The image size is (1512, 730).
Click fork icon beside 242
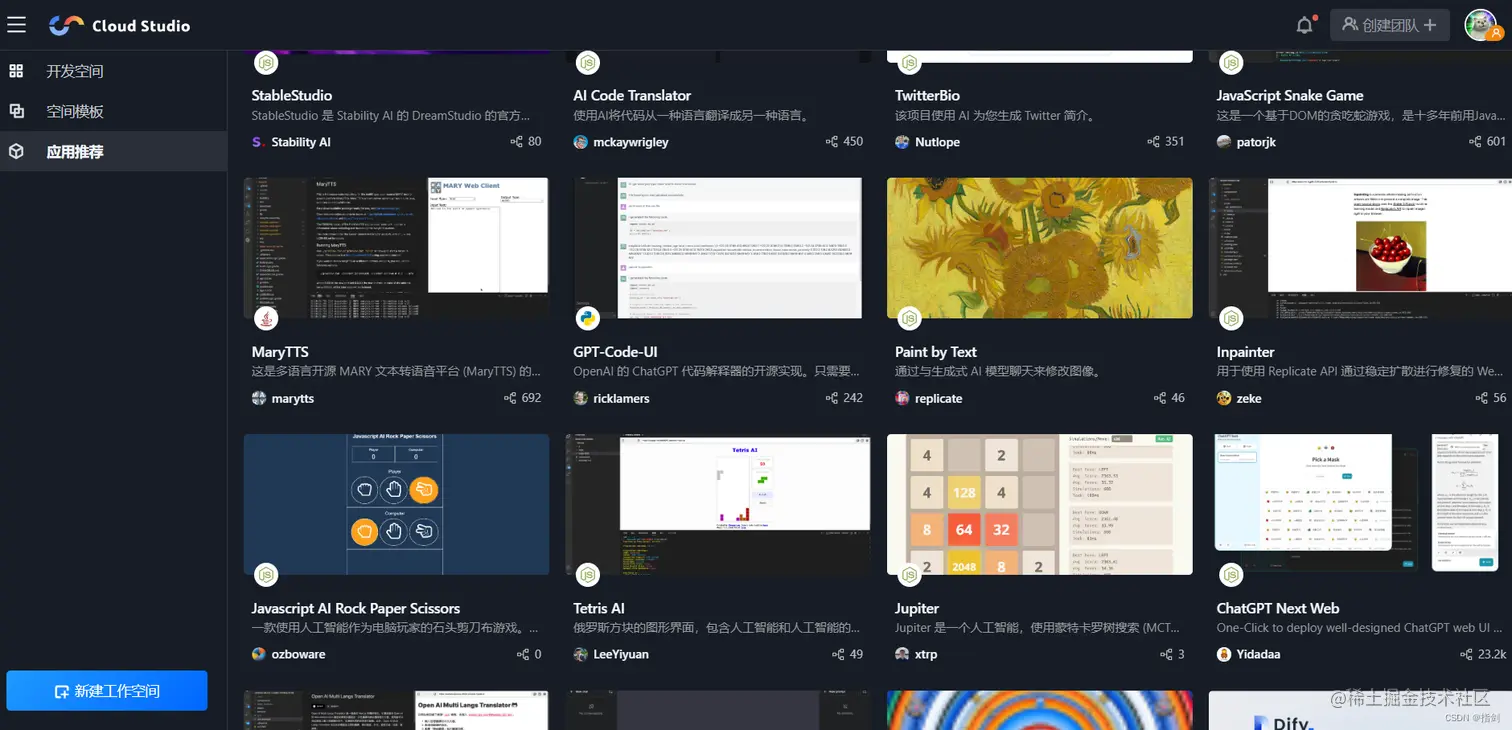click(832, 398)
